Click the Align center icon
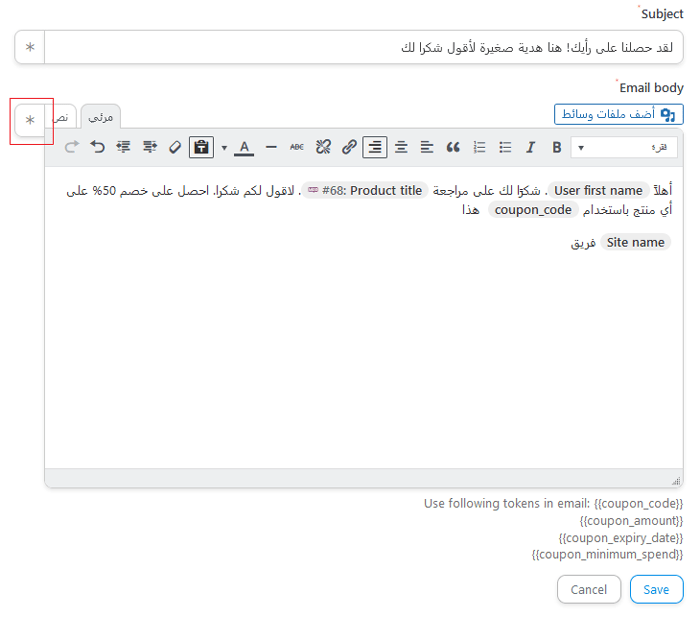The height and width of the screenshot is (617, 700). tap(401, 147)
